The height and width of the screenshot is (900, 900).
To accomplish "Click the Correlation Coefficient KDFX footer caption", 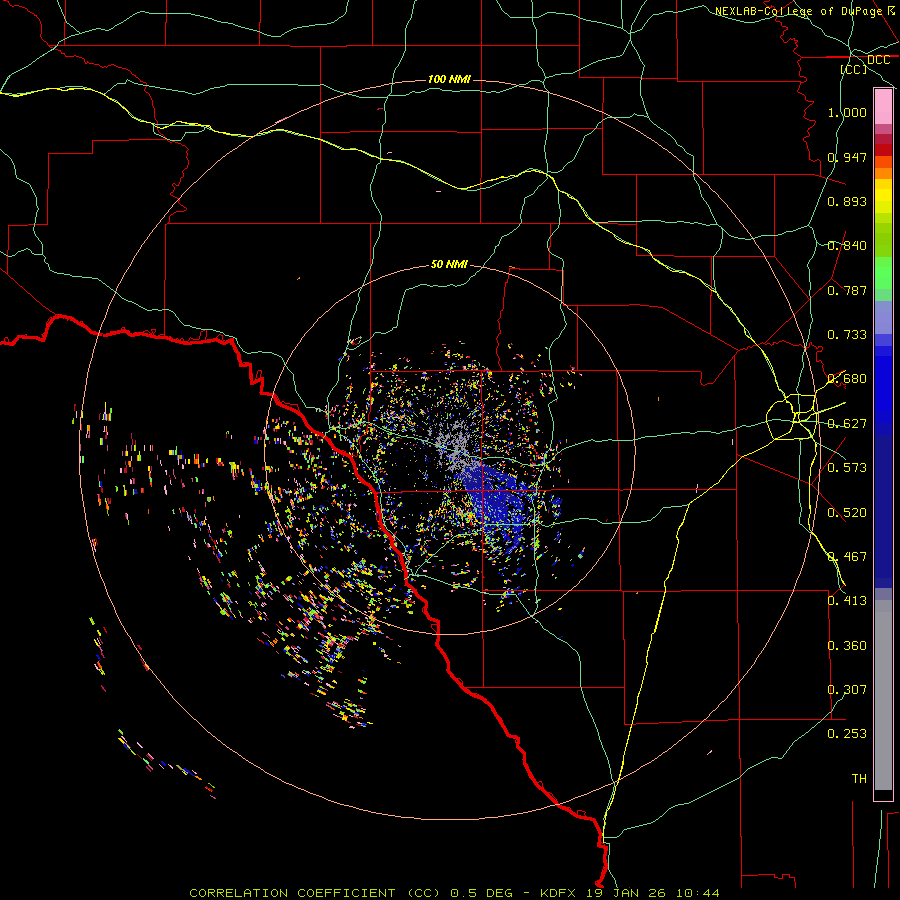I will point(454,893).
